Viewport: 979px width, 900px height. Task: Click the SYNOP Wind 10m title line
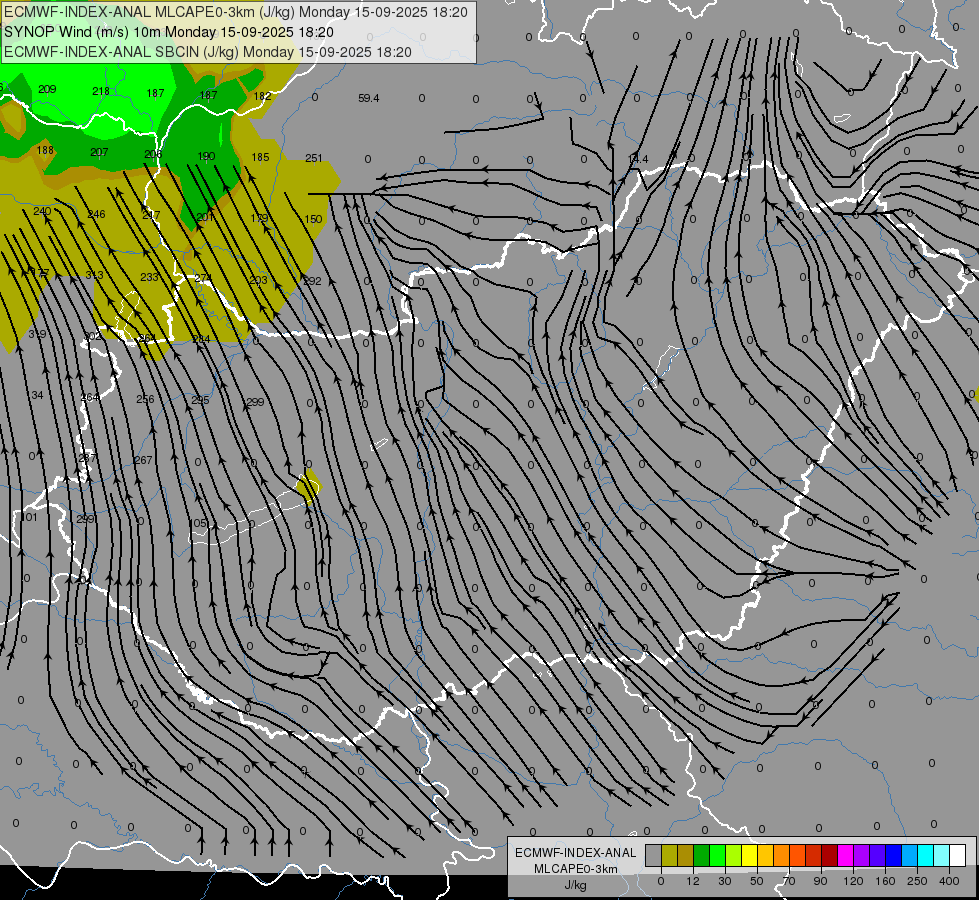click(169, 32)
